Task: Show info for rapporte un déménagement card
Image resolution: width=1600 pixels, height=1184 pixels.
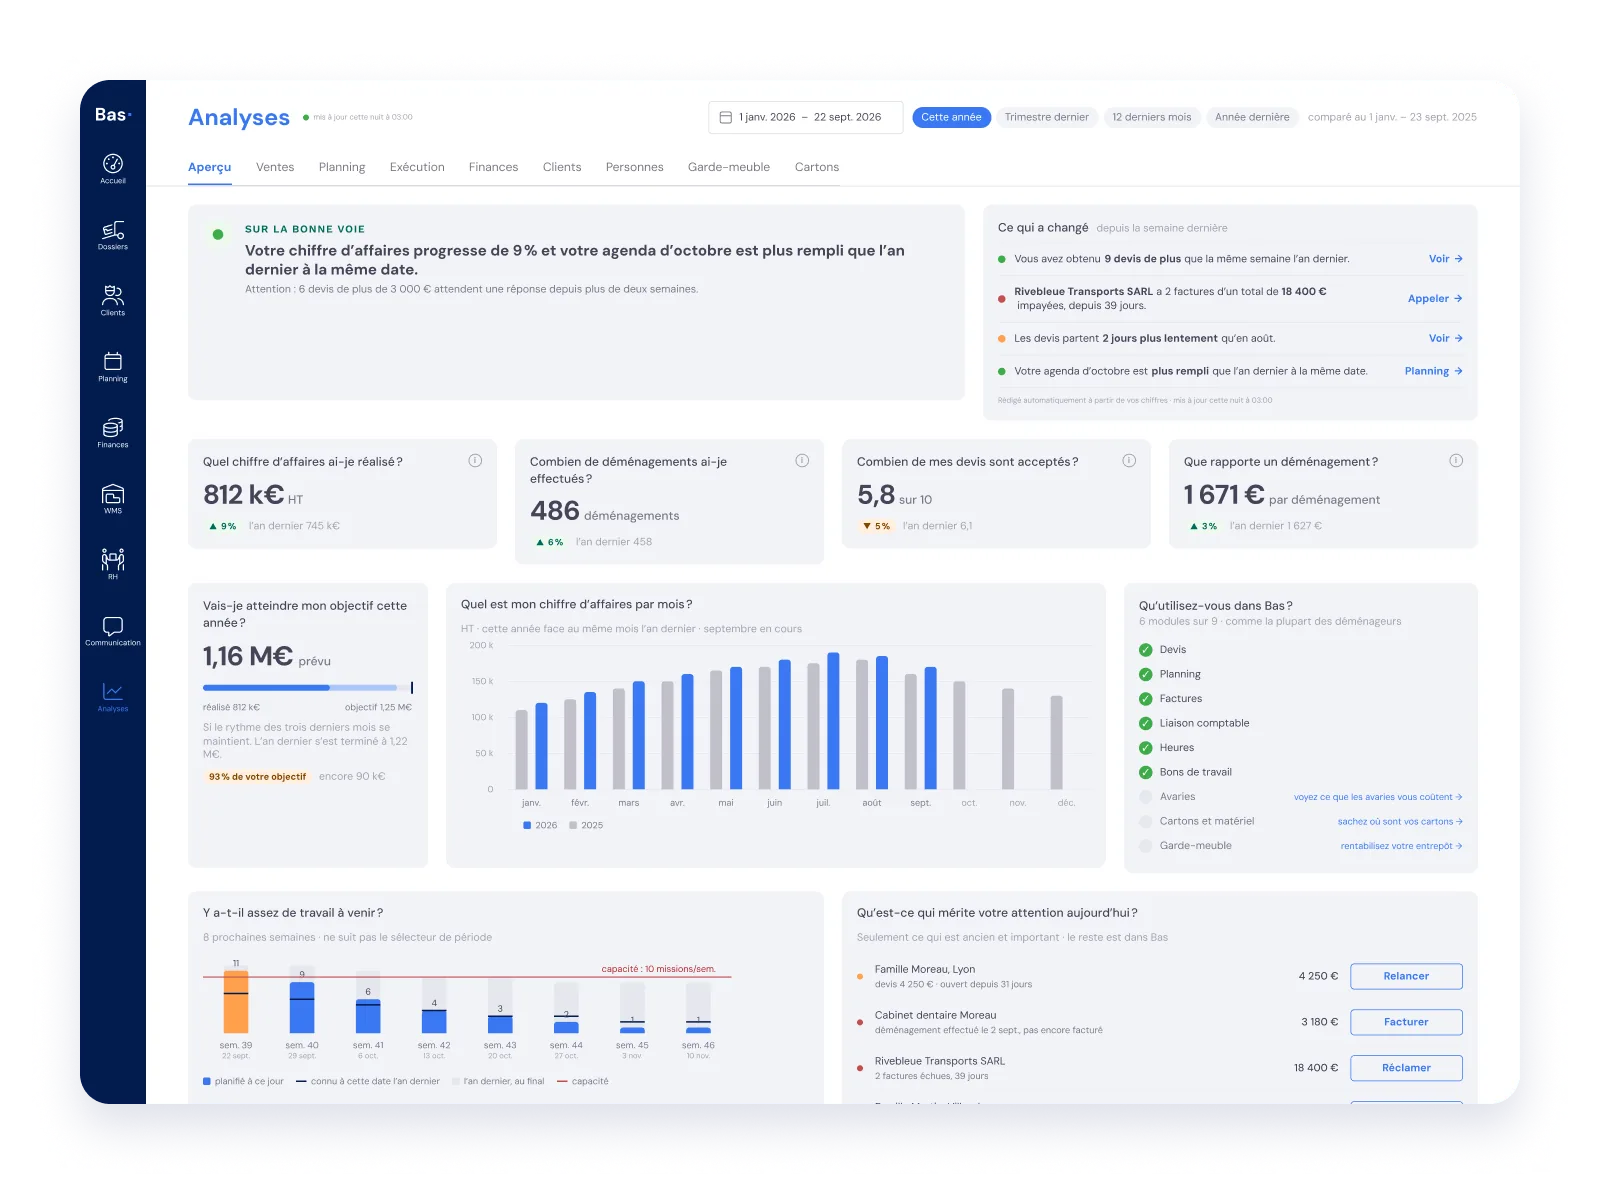Action: pos(1456,461)
